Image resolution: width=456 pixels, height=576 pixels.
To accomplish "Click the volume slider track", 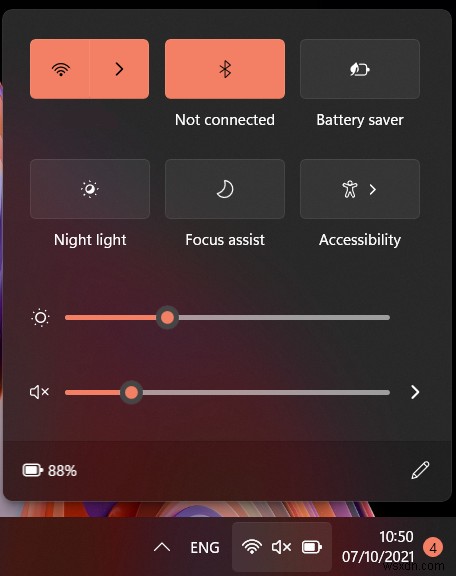I will pos(227,392).
